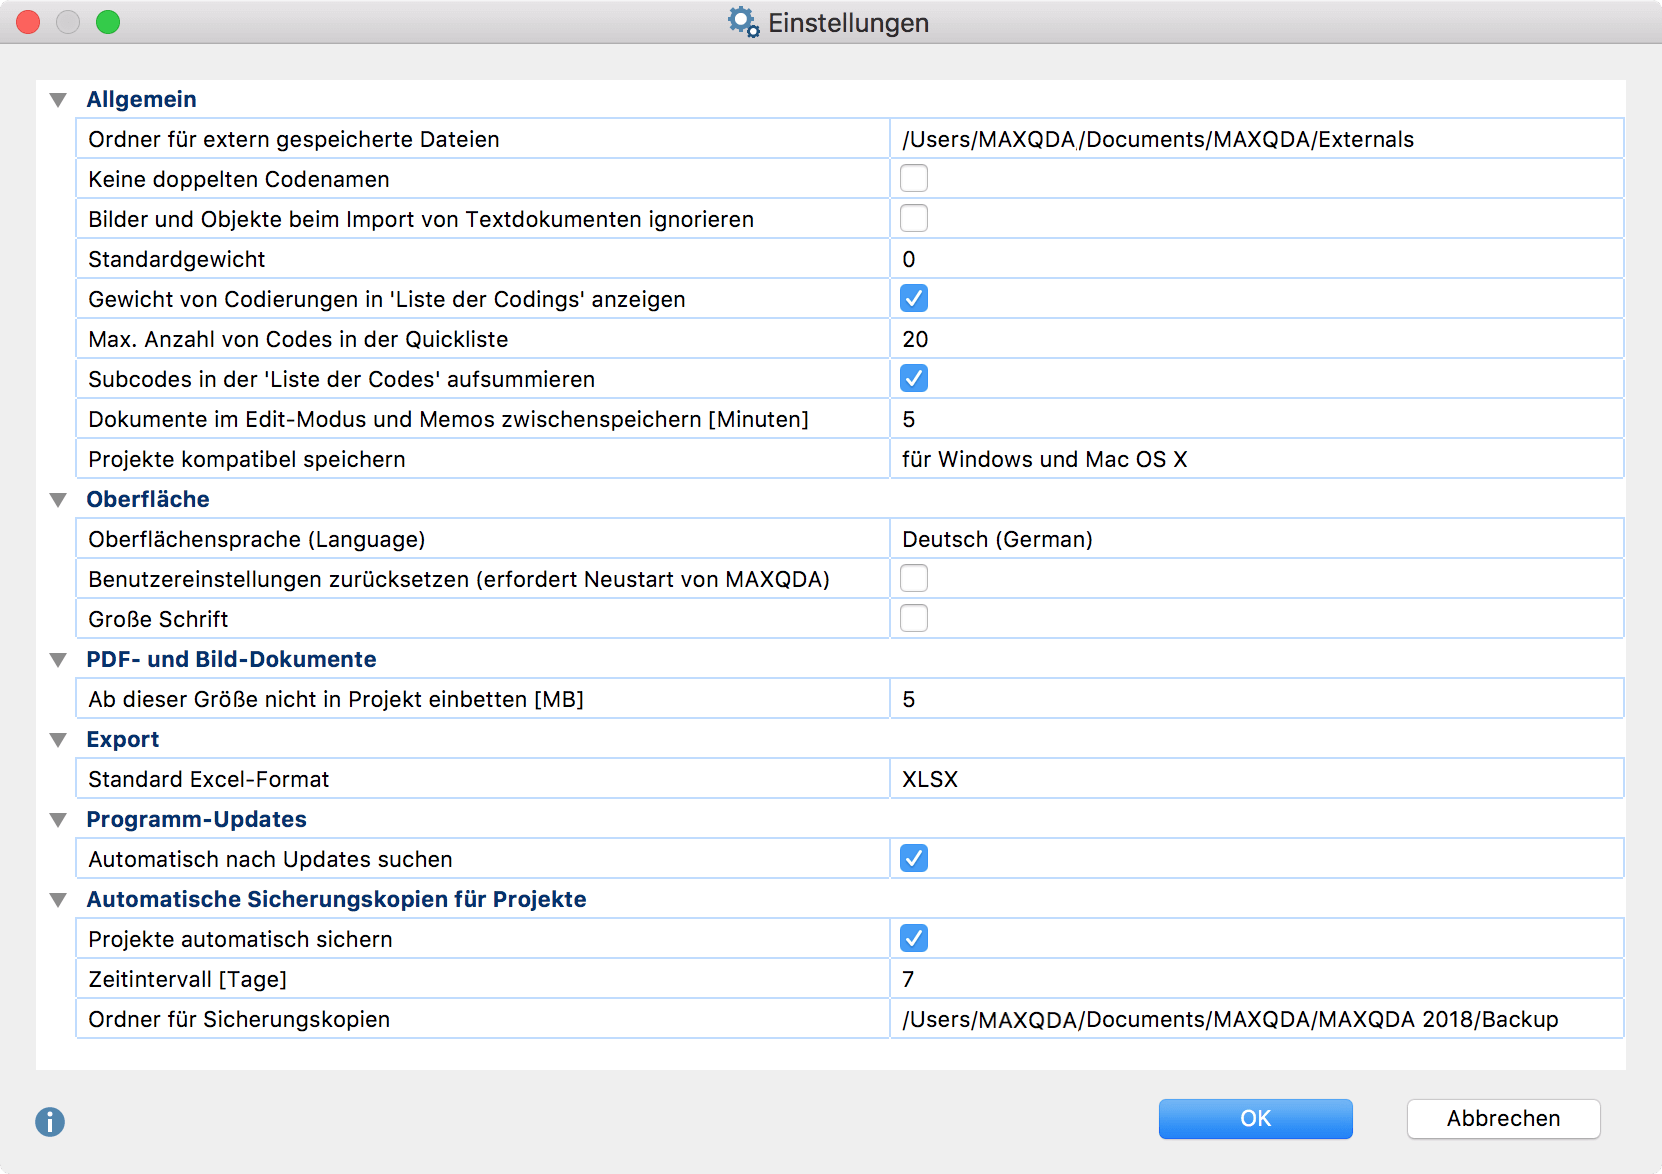Uncheck 'Projekte automatisch sichern'

point(913,938)
